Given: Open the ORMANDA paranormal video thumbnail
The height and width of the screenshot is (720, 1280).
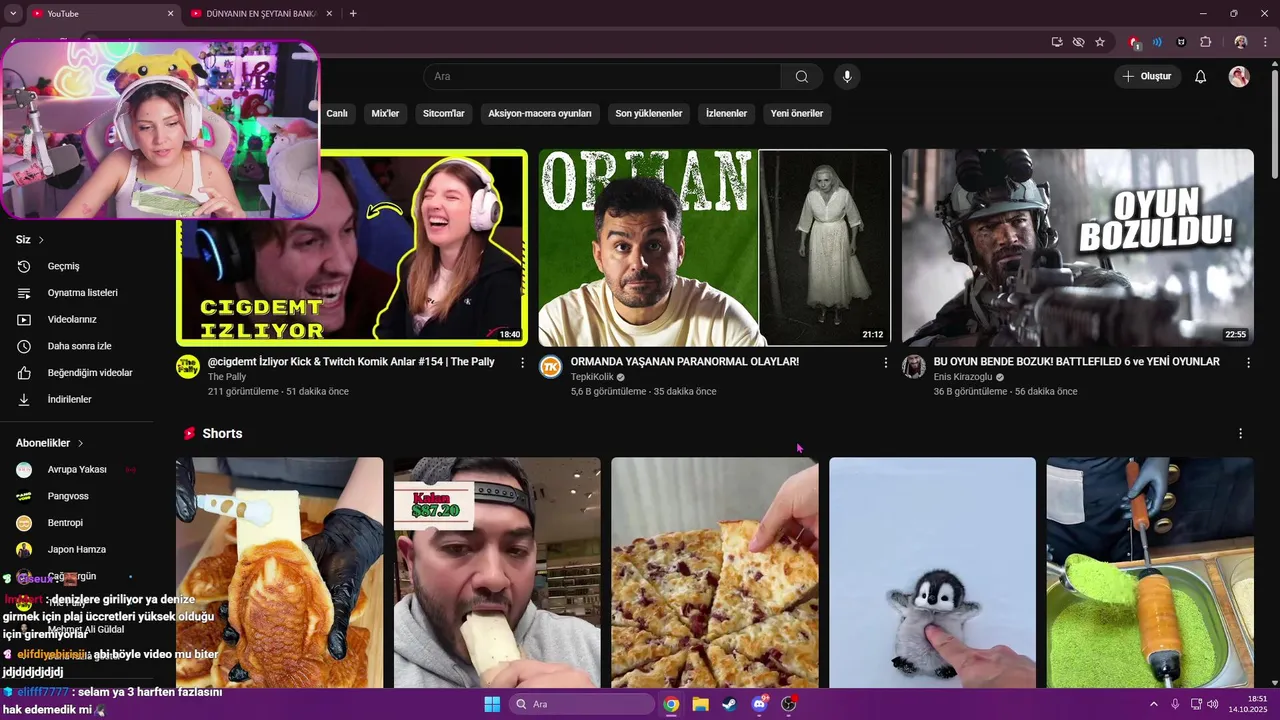Looking at the screenshot, I should point(714,247).
